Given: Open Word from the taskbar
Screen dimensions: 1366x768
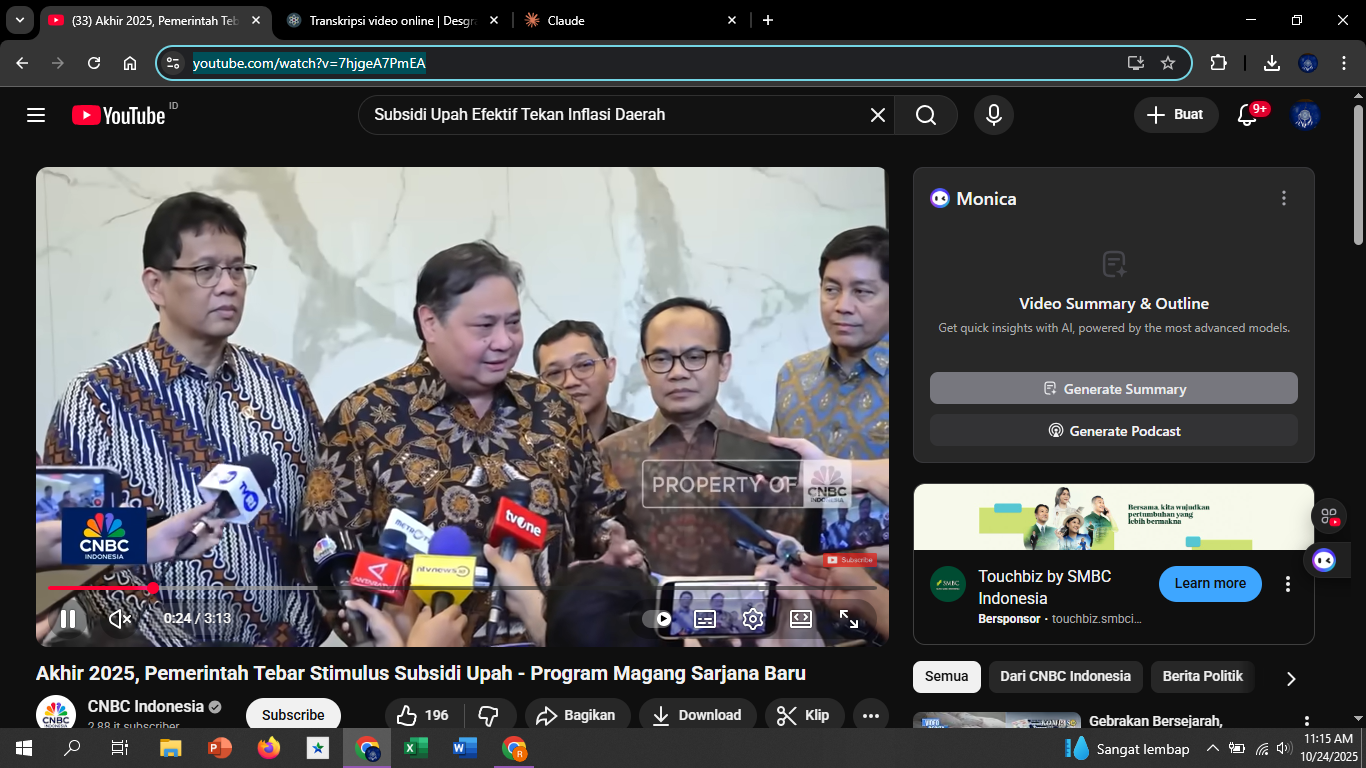Looking at the screenshot, I should pos(464,748).
